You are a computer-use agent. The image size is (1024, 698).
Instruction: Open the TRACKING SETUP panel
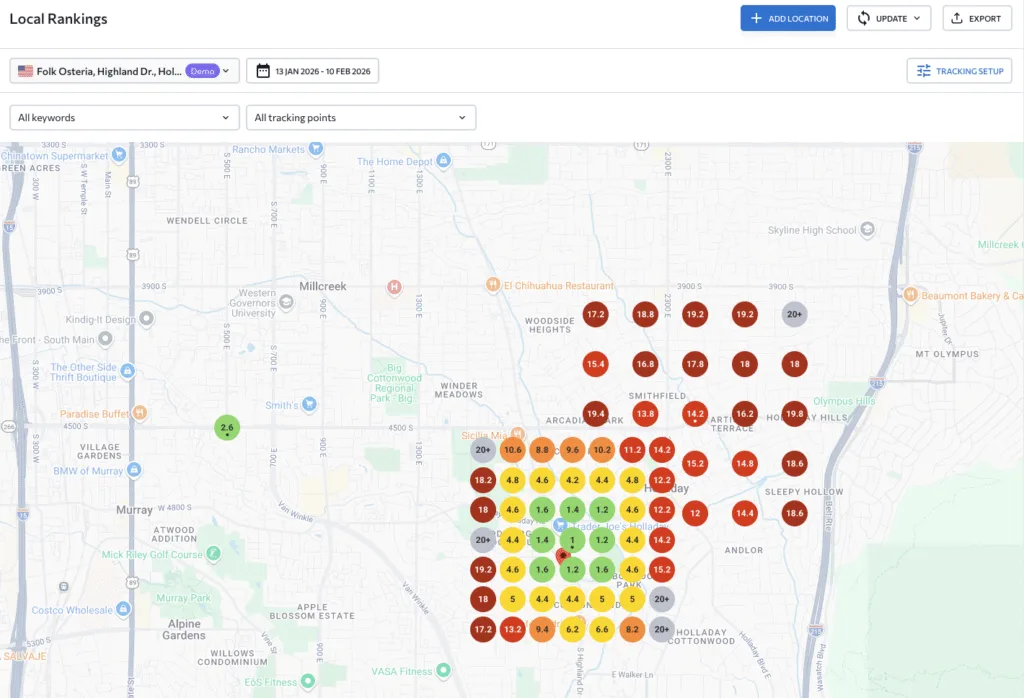[x=959, y=70]
